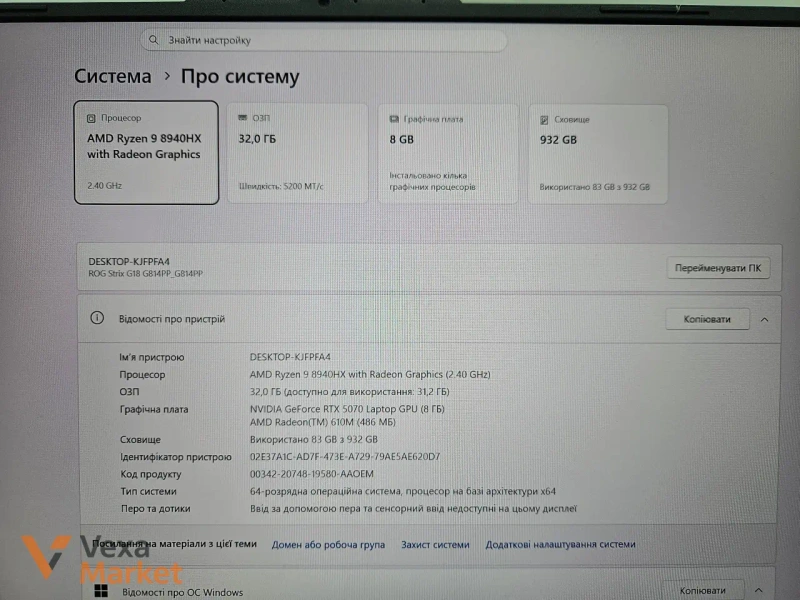
Task: Click 'Код продукту' row label
Action: click(151, 474)
